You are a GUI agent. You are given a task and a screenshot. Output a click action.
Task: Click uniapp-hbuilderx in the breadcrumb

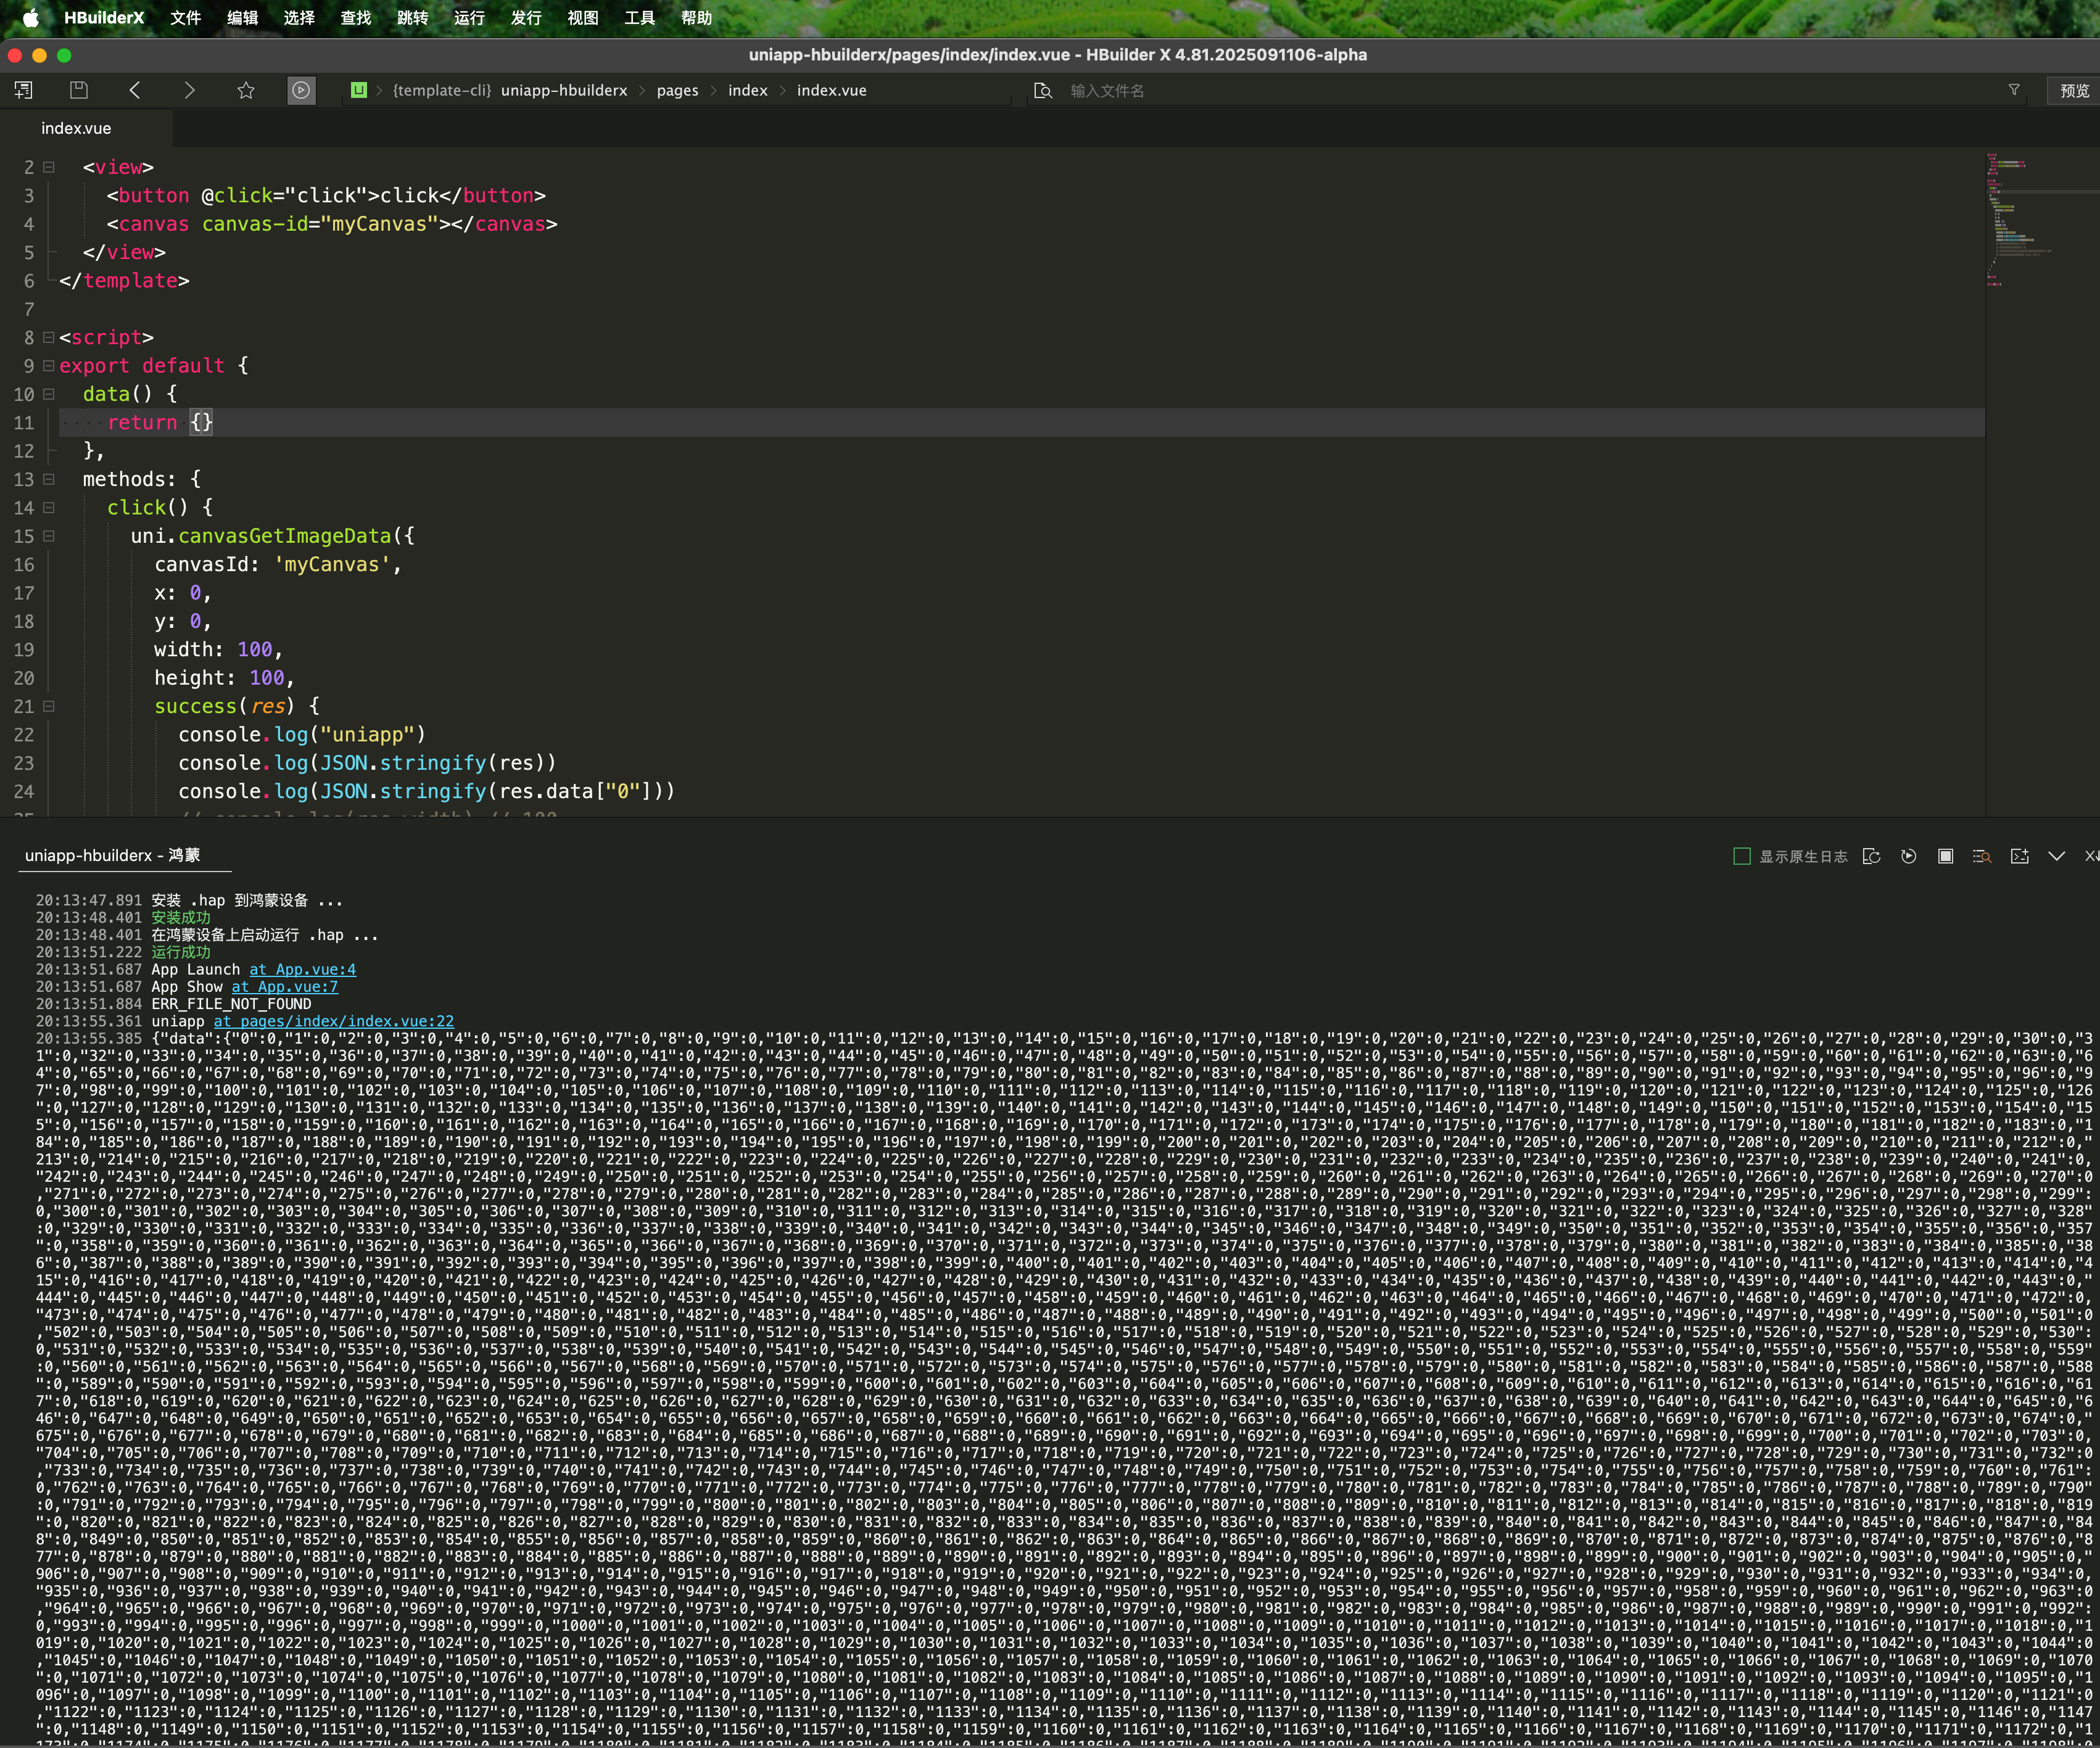pyautogui.click(x=564, y=90)
